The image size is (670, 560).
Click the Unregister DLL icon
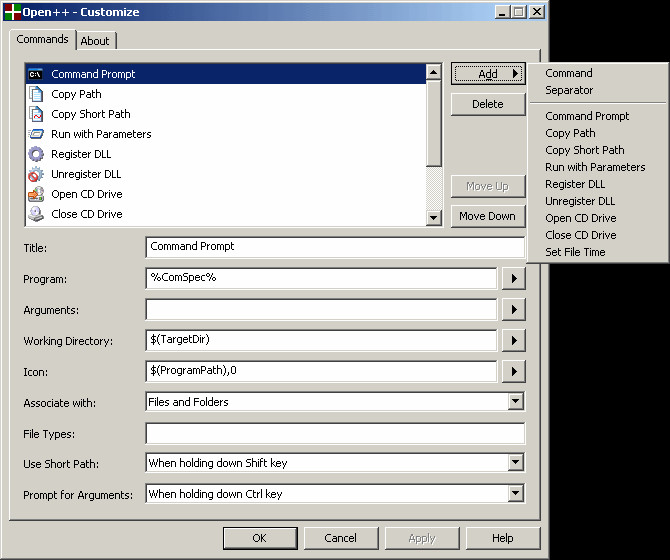36,174
